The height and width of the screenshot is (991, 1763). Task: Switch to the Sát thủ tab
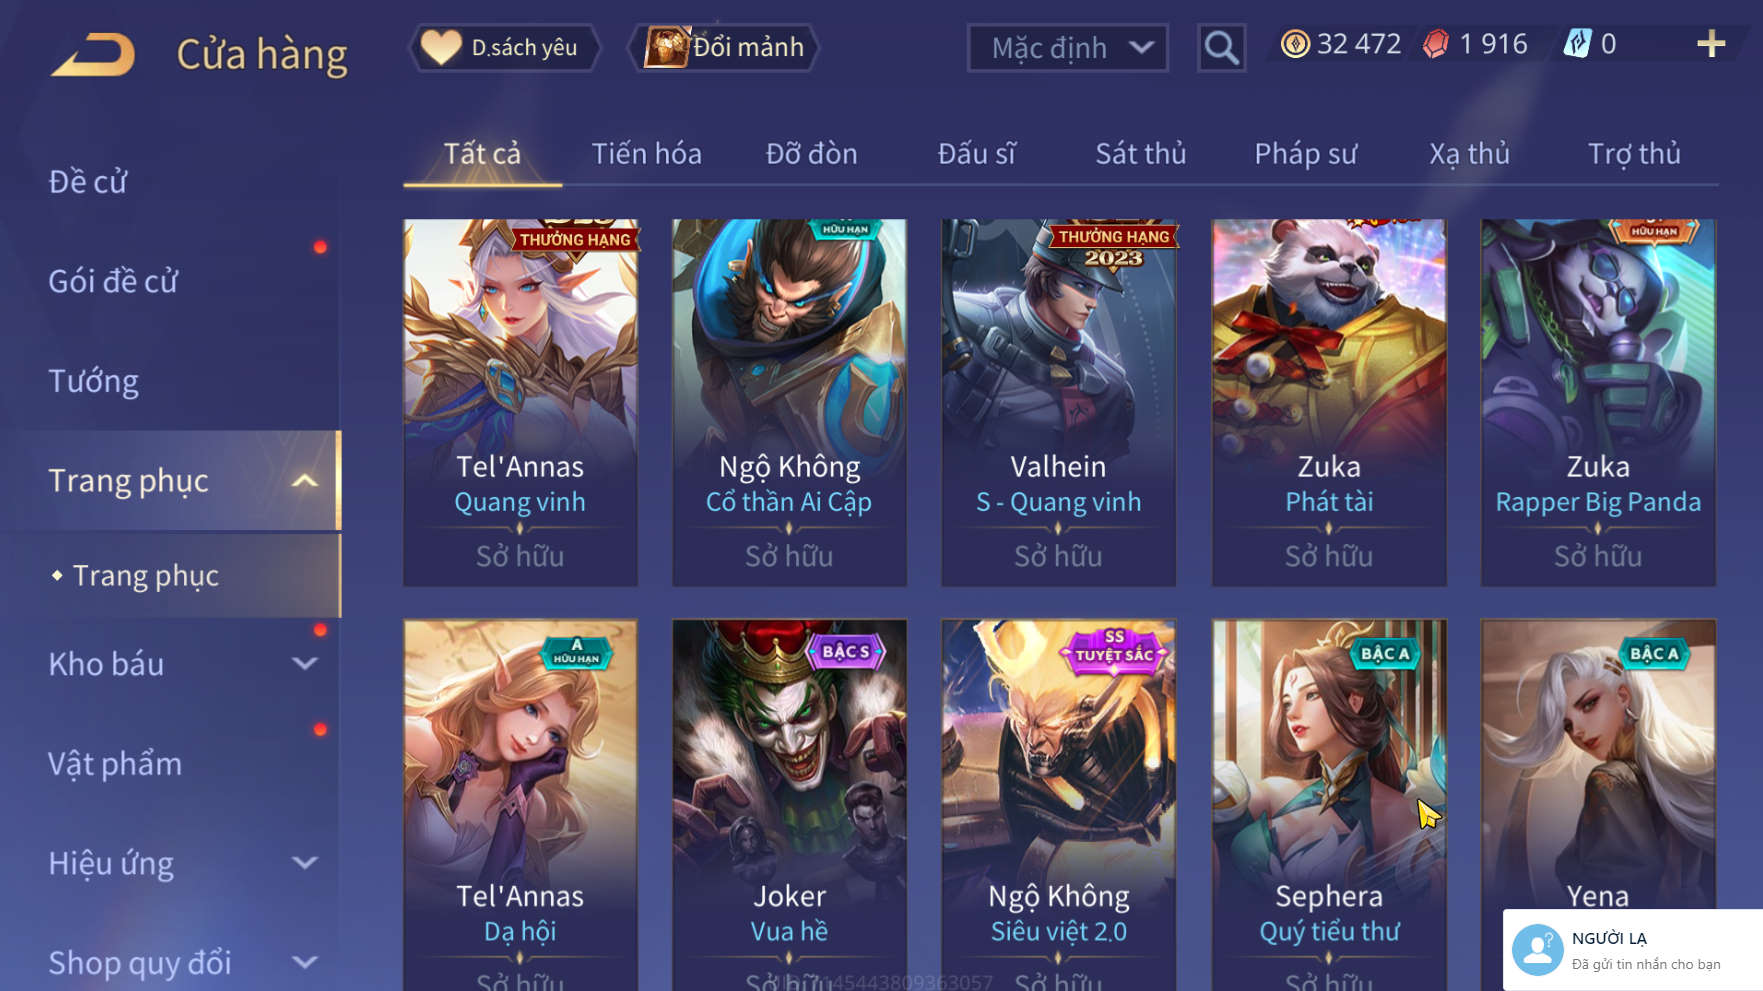point(1140,154)
